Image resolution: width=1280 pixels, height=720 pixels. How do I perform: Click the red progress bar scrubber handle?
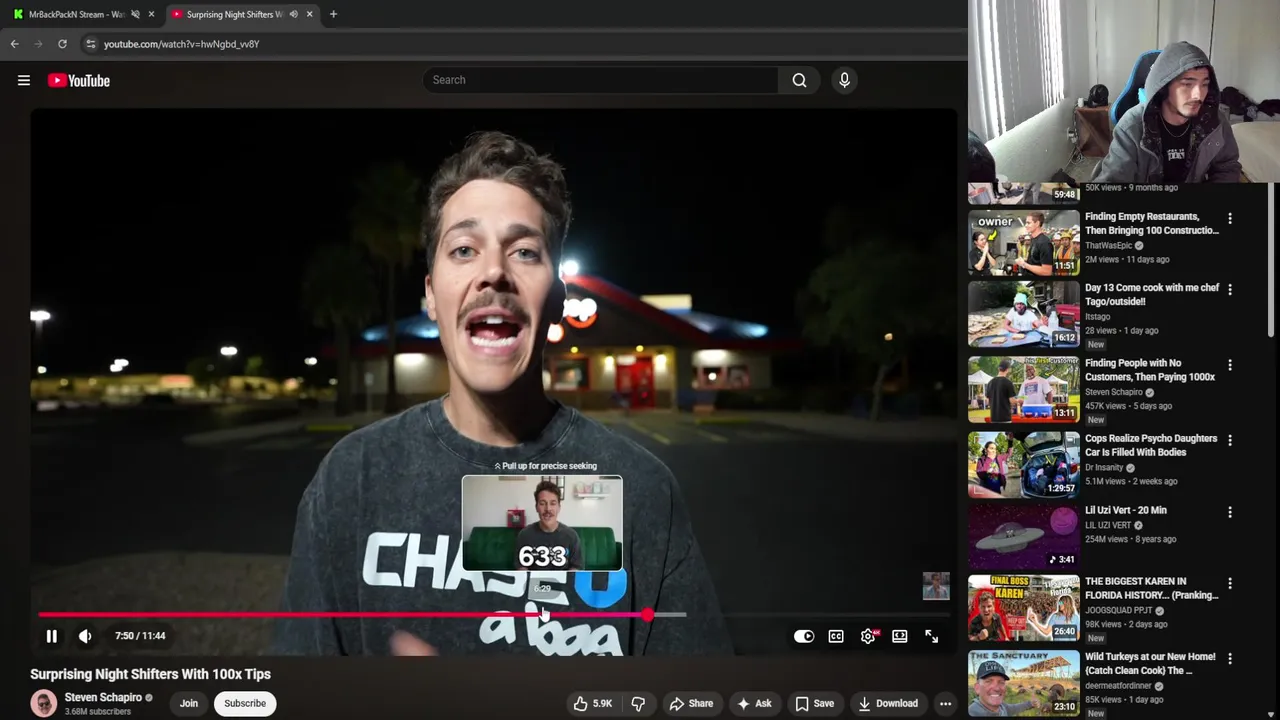click(648, 615)
